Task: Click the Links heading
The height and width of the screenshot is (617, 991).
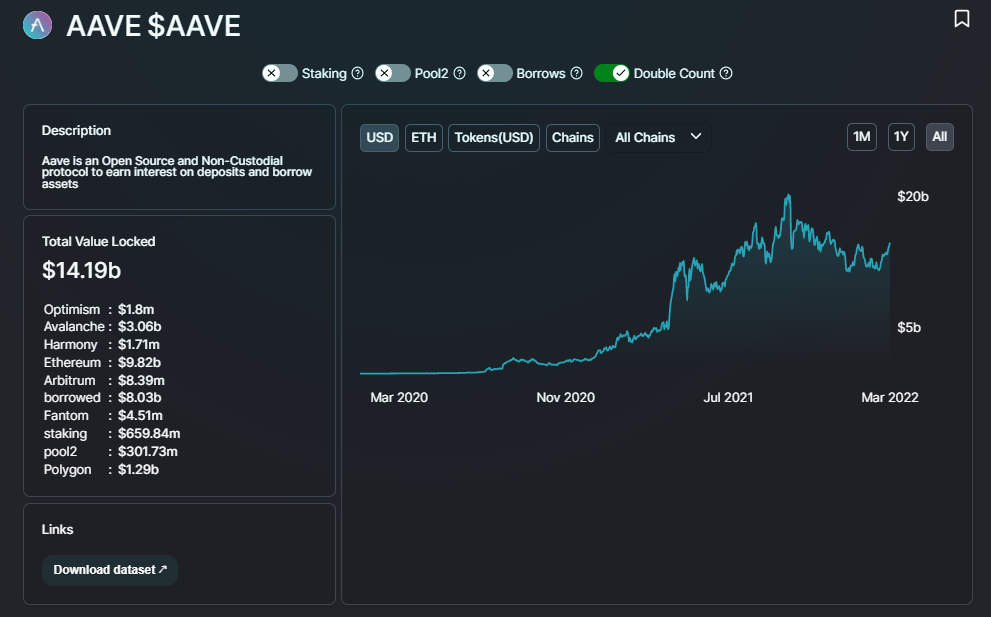Action: (x=58, y=530)
